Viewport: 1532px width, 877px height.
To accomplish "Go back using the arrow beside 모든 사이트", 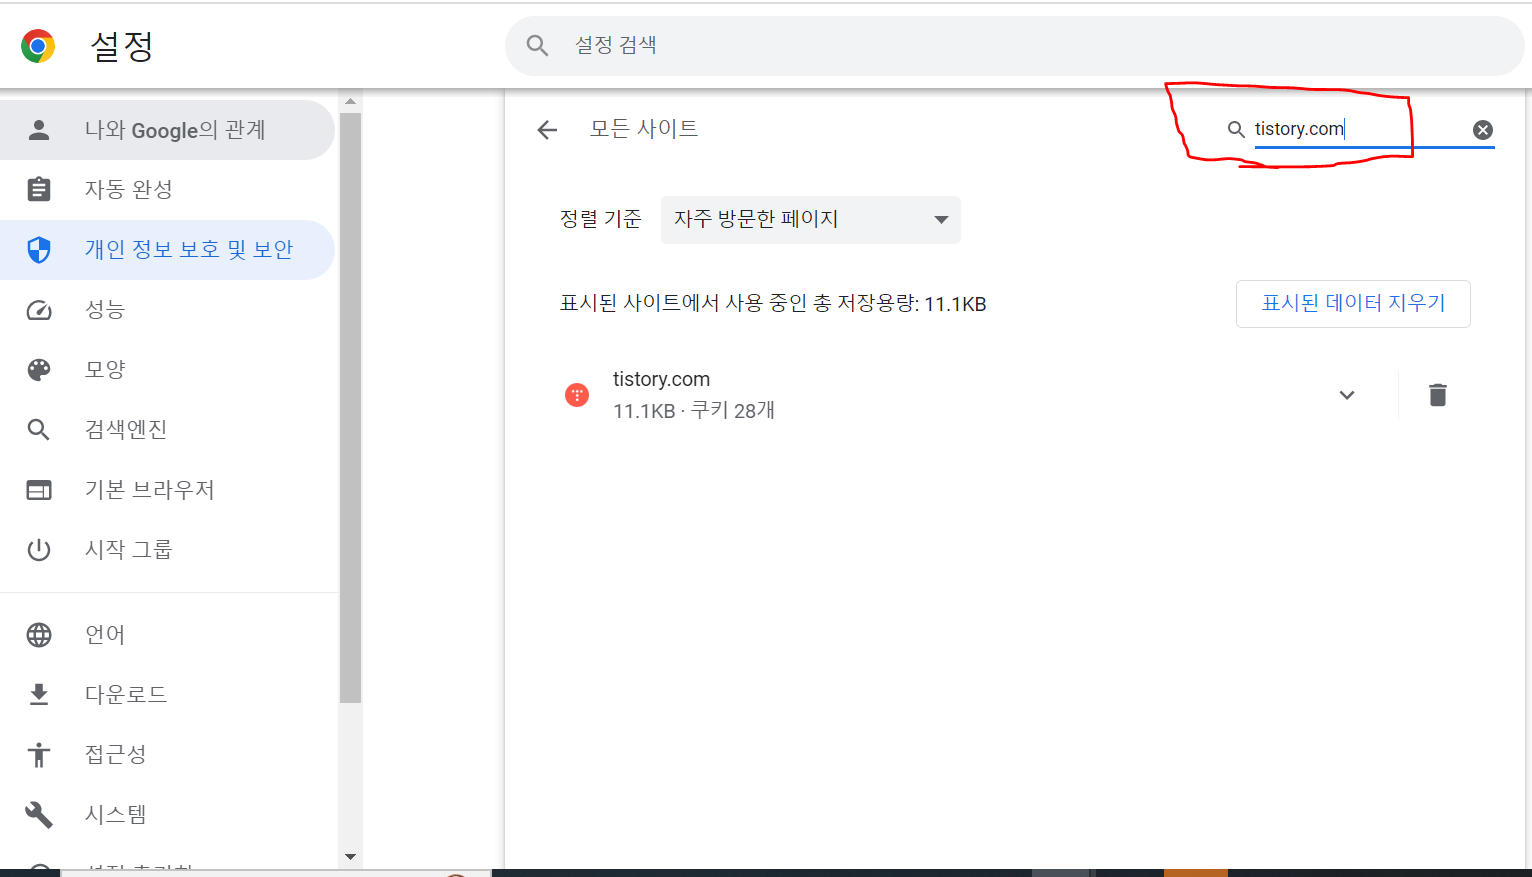I will pos(547,129).
